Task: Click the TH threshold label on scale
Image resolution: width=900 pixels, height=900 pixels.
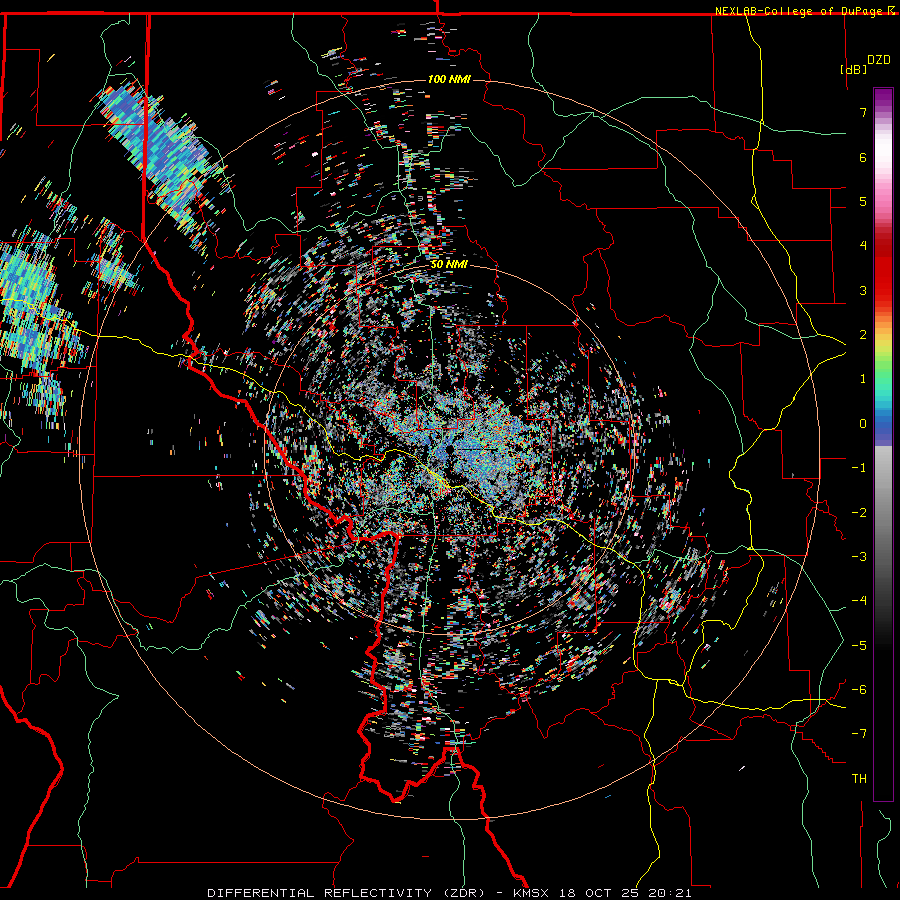Action: [x=859, y=779]
